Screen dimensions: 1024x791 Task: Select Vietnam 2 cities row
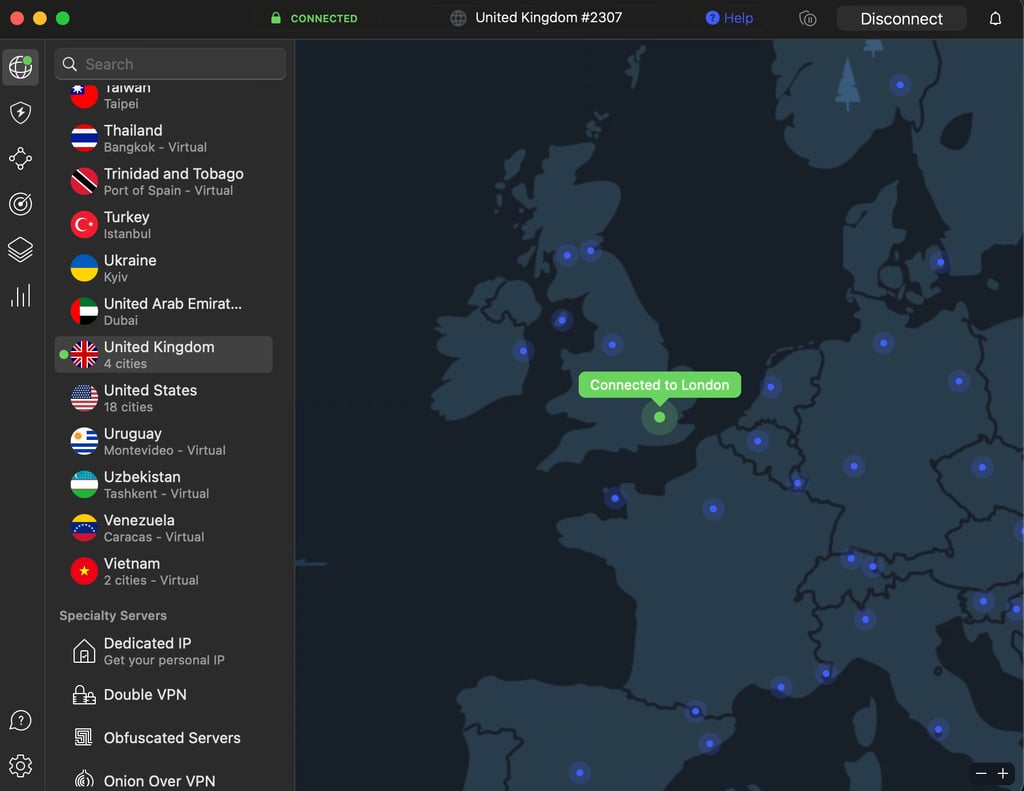[x=164, y=571]
